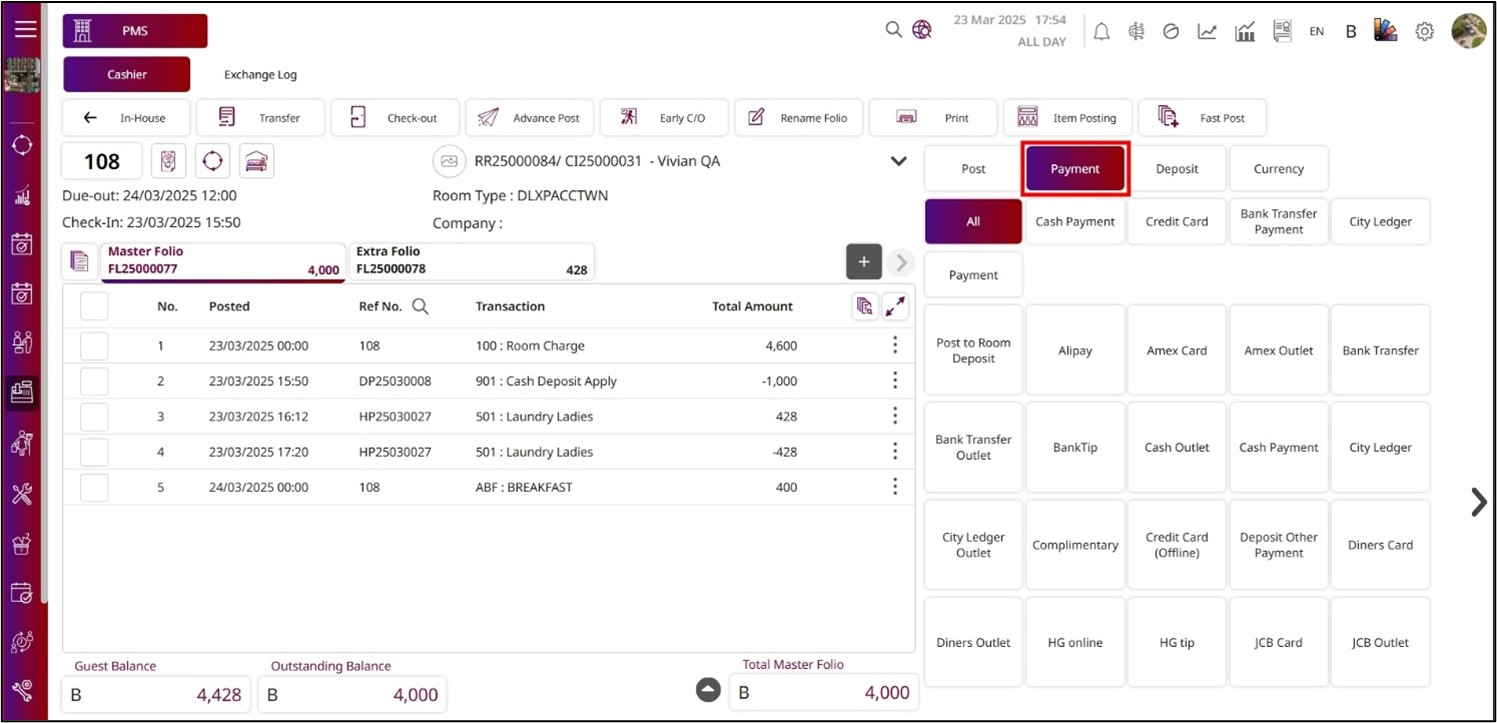Search Ref No. with magnifier icon

pos(420,307)
